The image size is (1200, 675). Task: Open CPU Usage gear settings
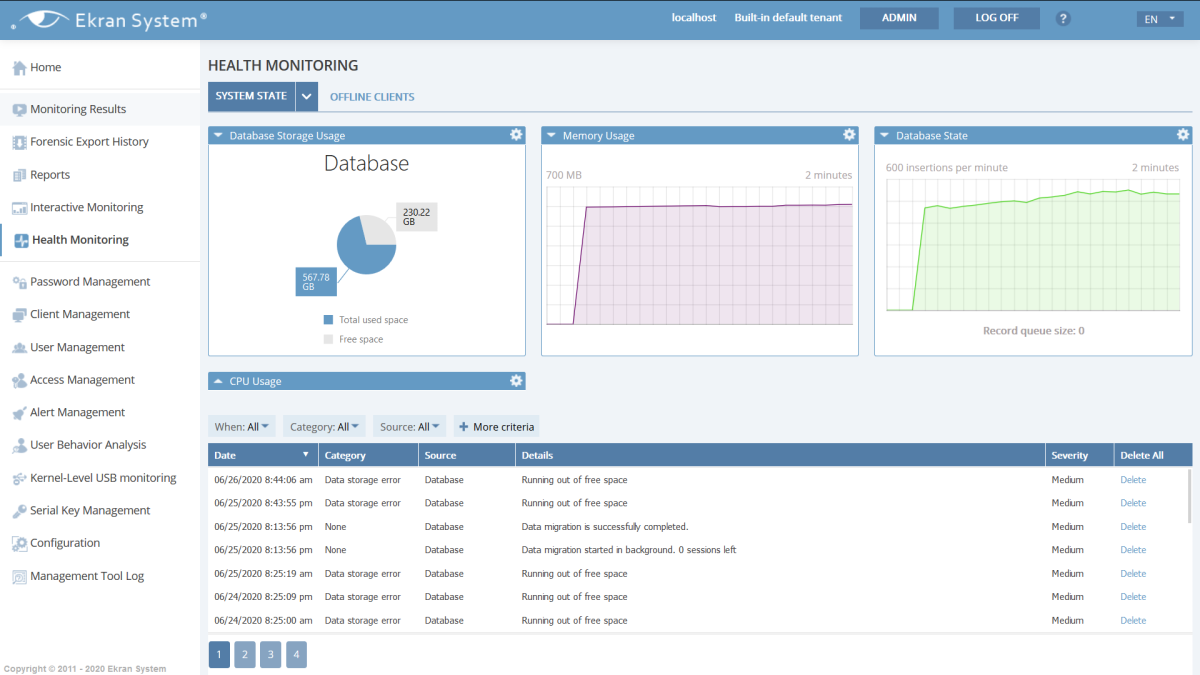tap(516, 381)
